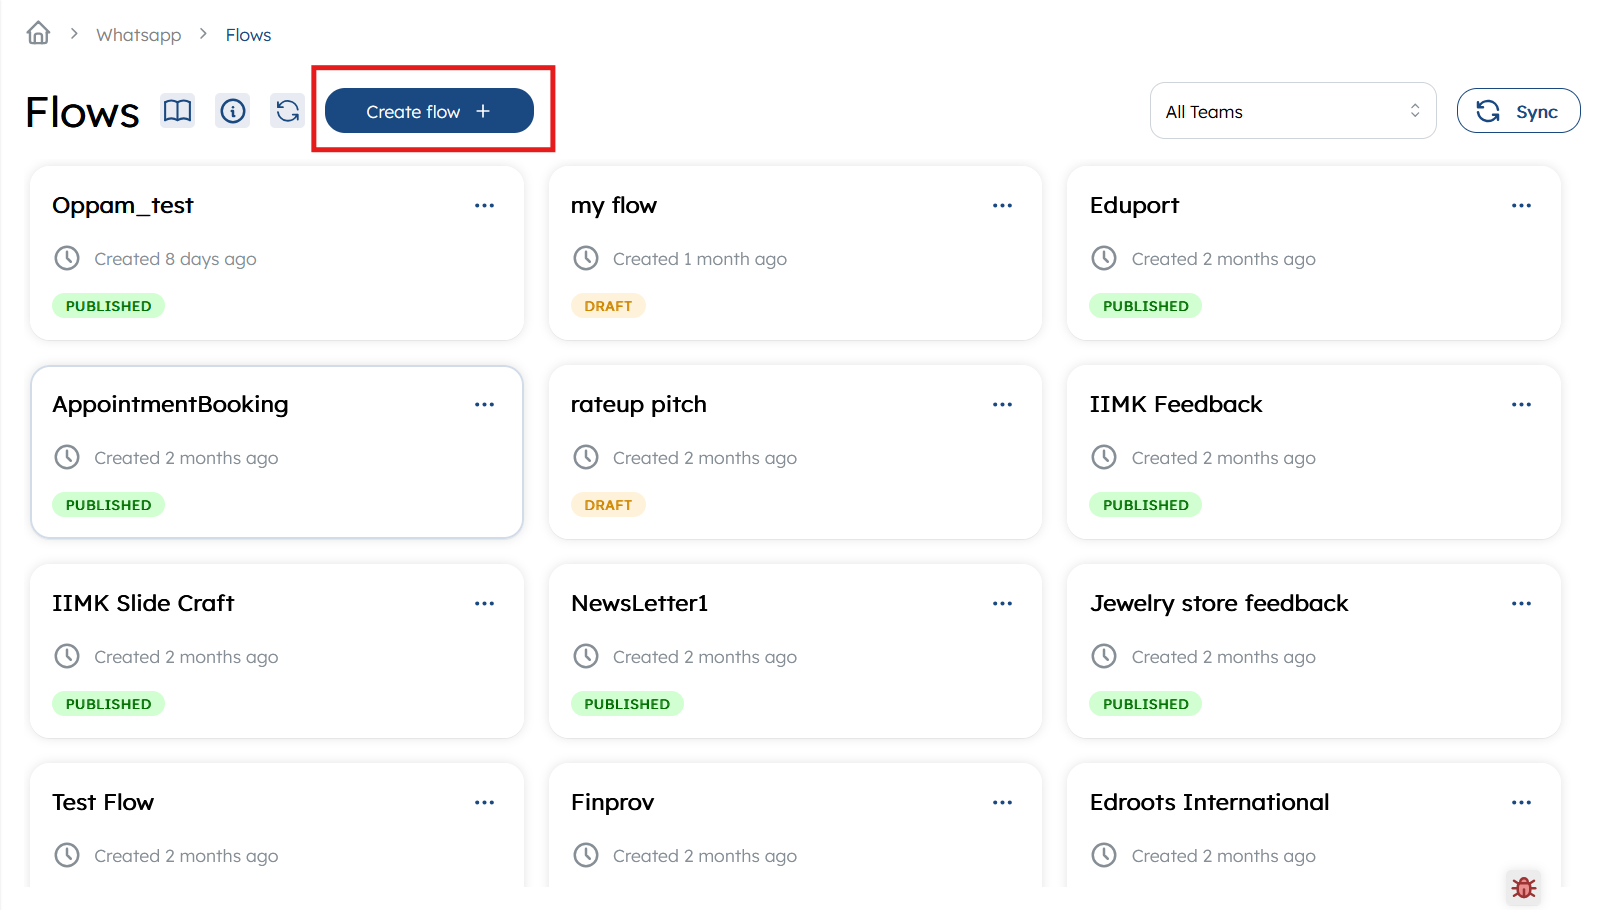Open the my flow title
This screenshot has width=1605, height=910.
(614, 206)
